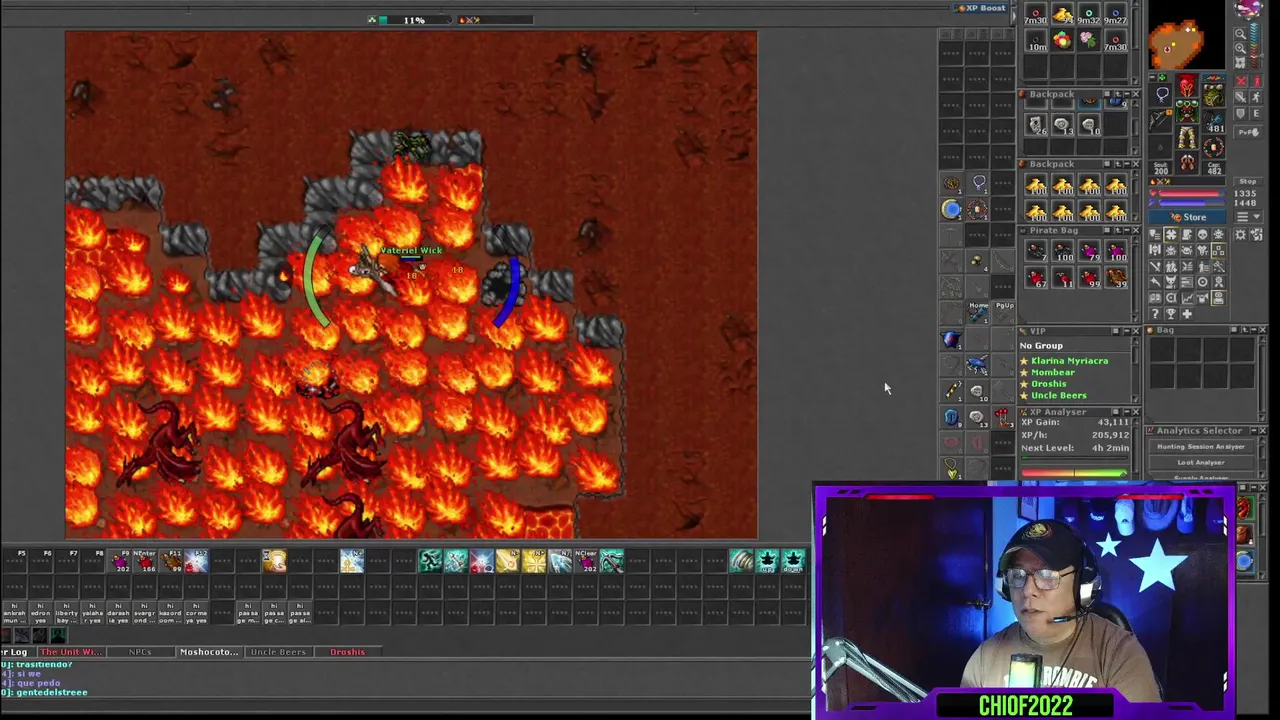Viewport: 1280px width, 720px height.
Task: Click the pirate bag item with 39
Action: click(1116, 277)
